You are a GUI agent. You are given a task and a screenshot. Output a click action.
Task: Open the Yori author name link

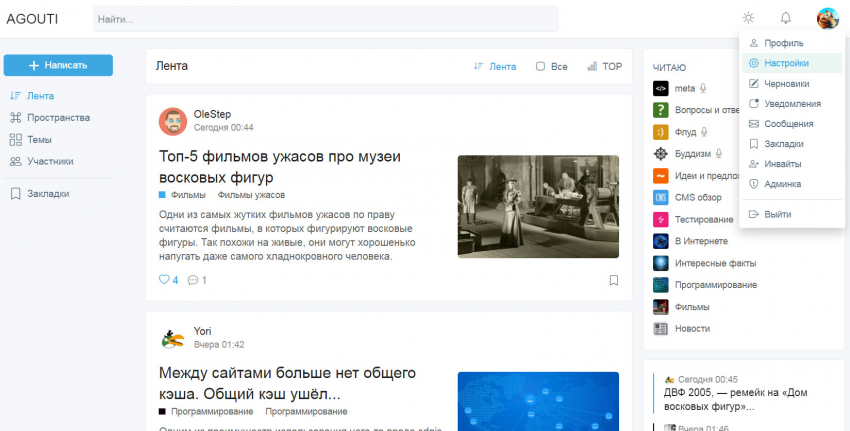tap(202, 331)
